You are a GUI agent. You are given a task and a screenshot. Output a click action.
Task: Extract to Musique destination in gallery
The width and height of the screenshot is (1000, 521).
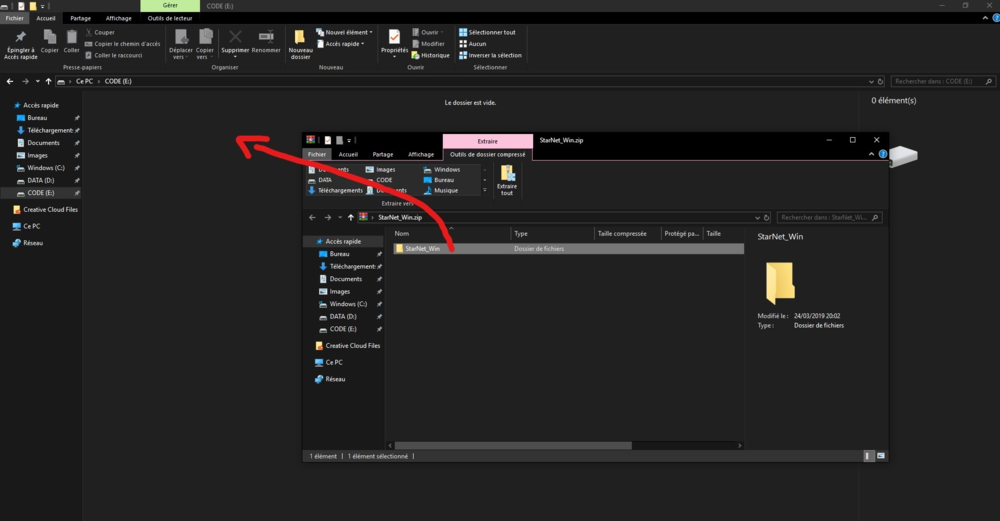[441, 191]
